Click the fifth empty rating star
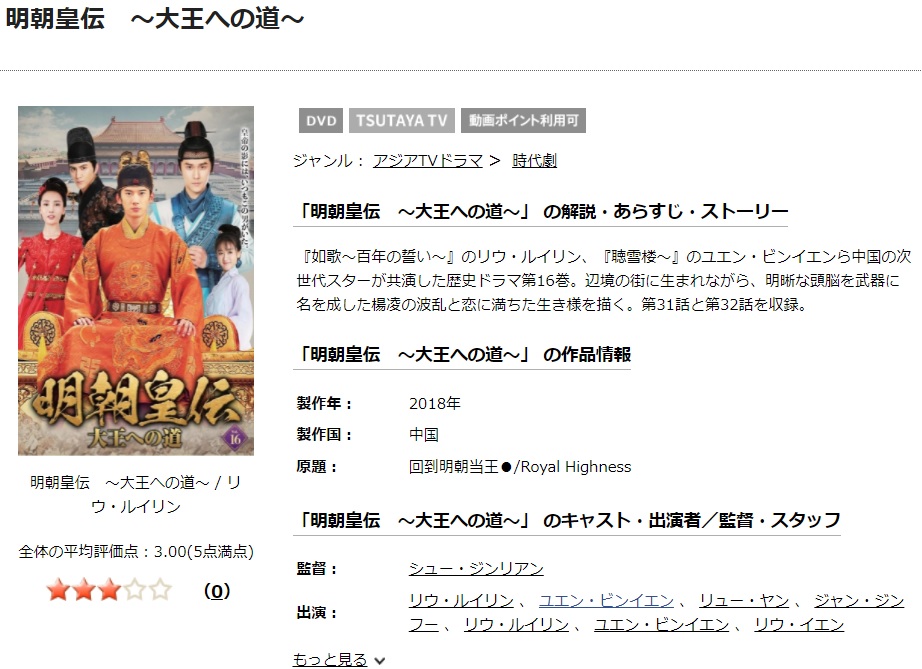The width and height of the screenshot is (922, 669). [x=160, y=590]
